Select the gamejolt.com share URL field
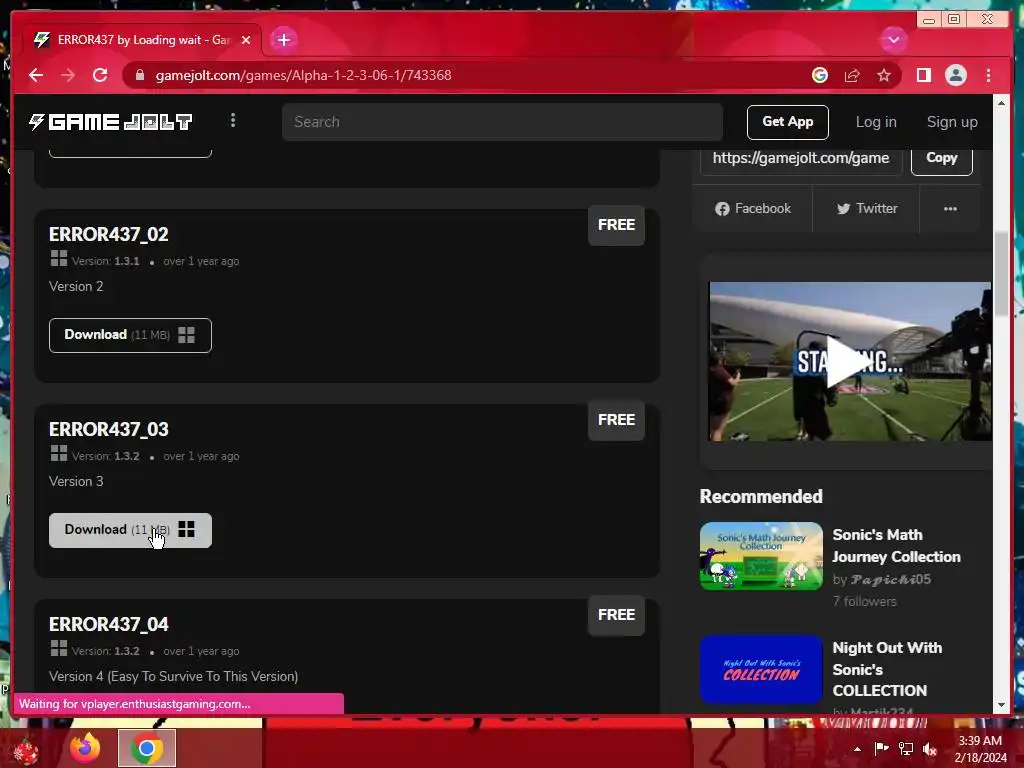The width and height of the screenshot is (1024, 768). click(801, 158)
